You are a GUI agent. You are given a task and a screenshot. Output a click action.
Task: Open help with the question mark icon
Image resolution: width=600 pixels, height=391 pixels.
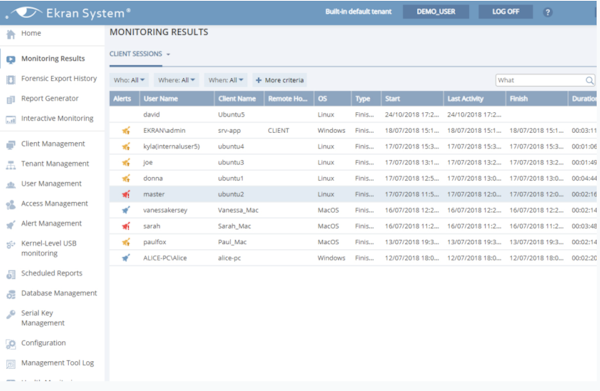[x=548, y=12]
